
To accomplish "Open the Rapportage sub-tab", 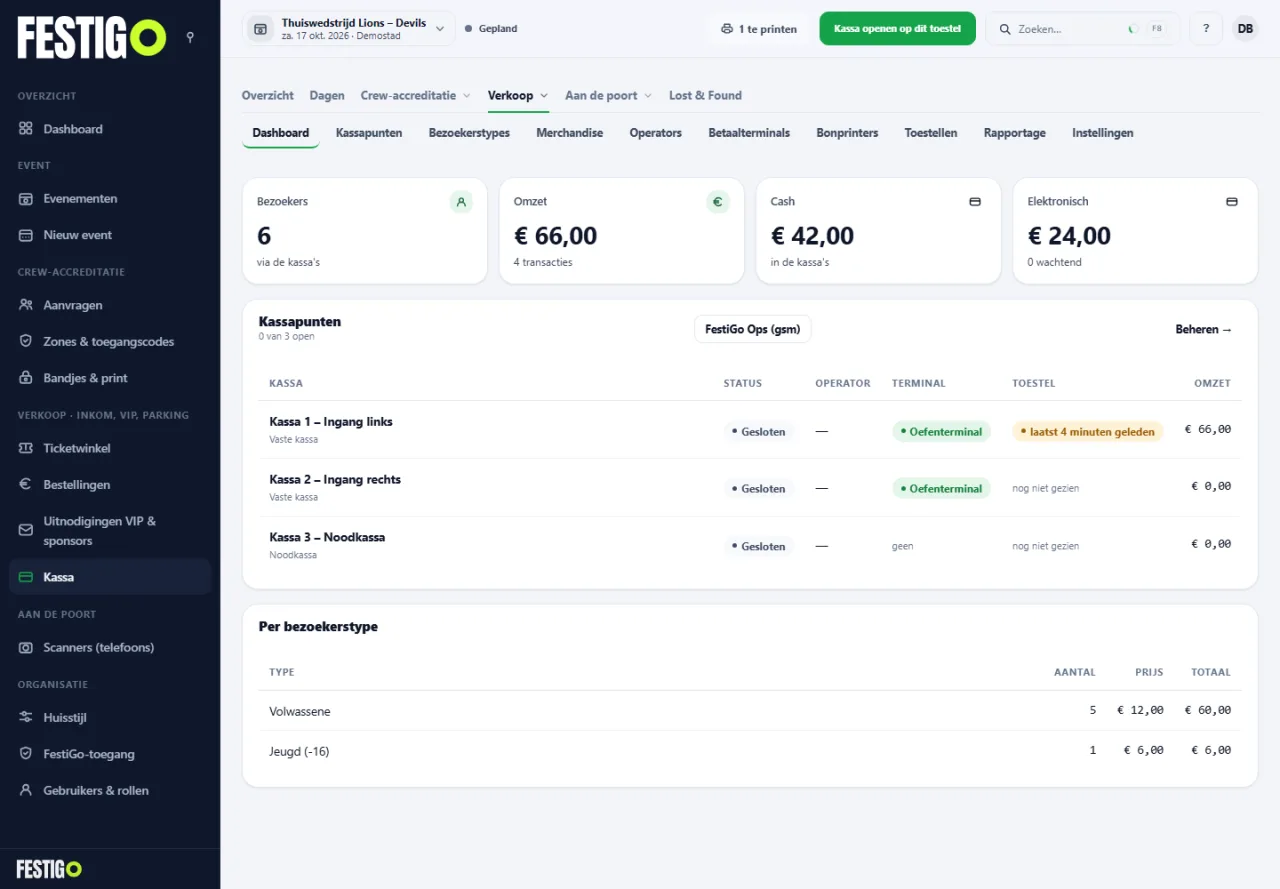I will click(x=1015, y=133).
